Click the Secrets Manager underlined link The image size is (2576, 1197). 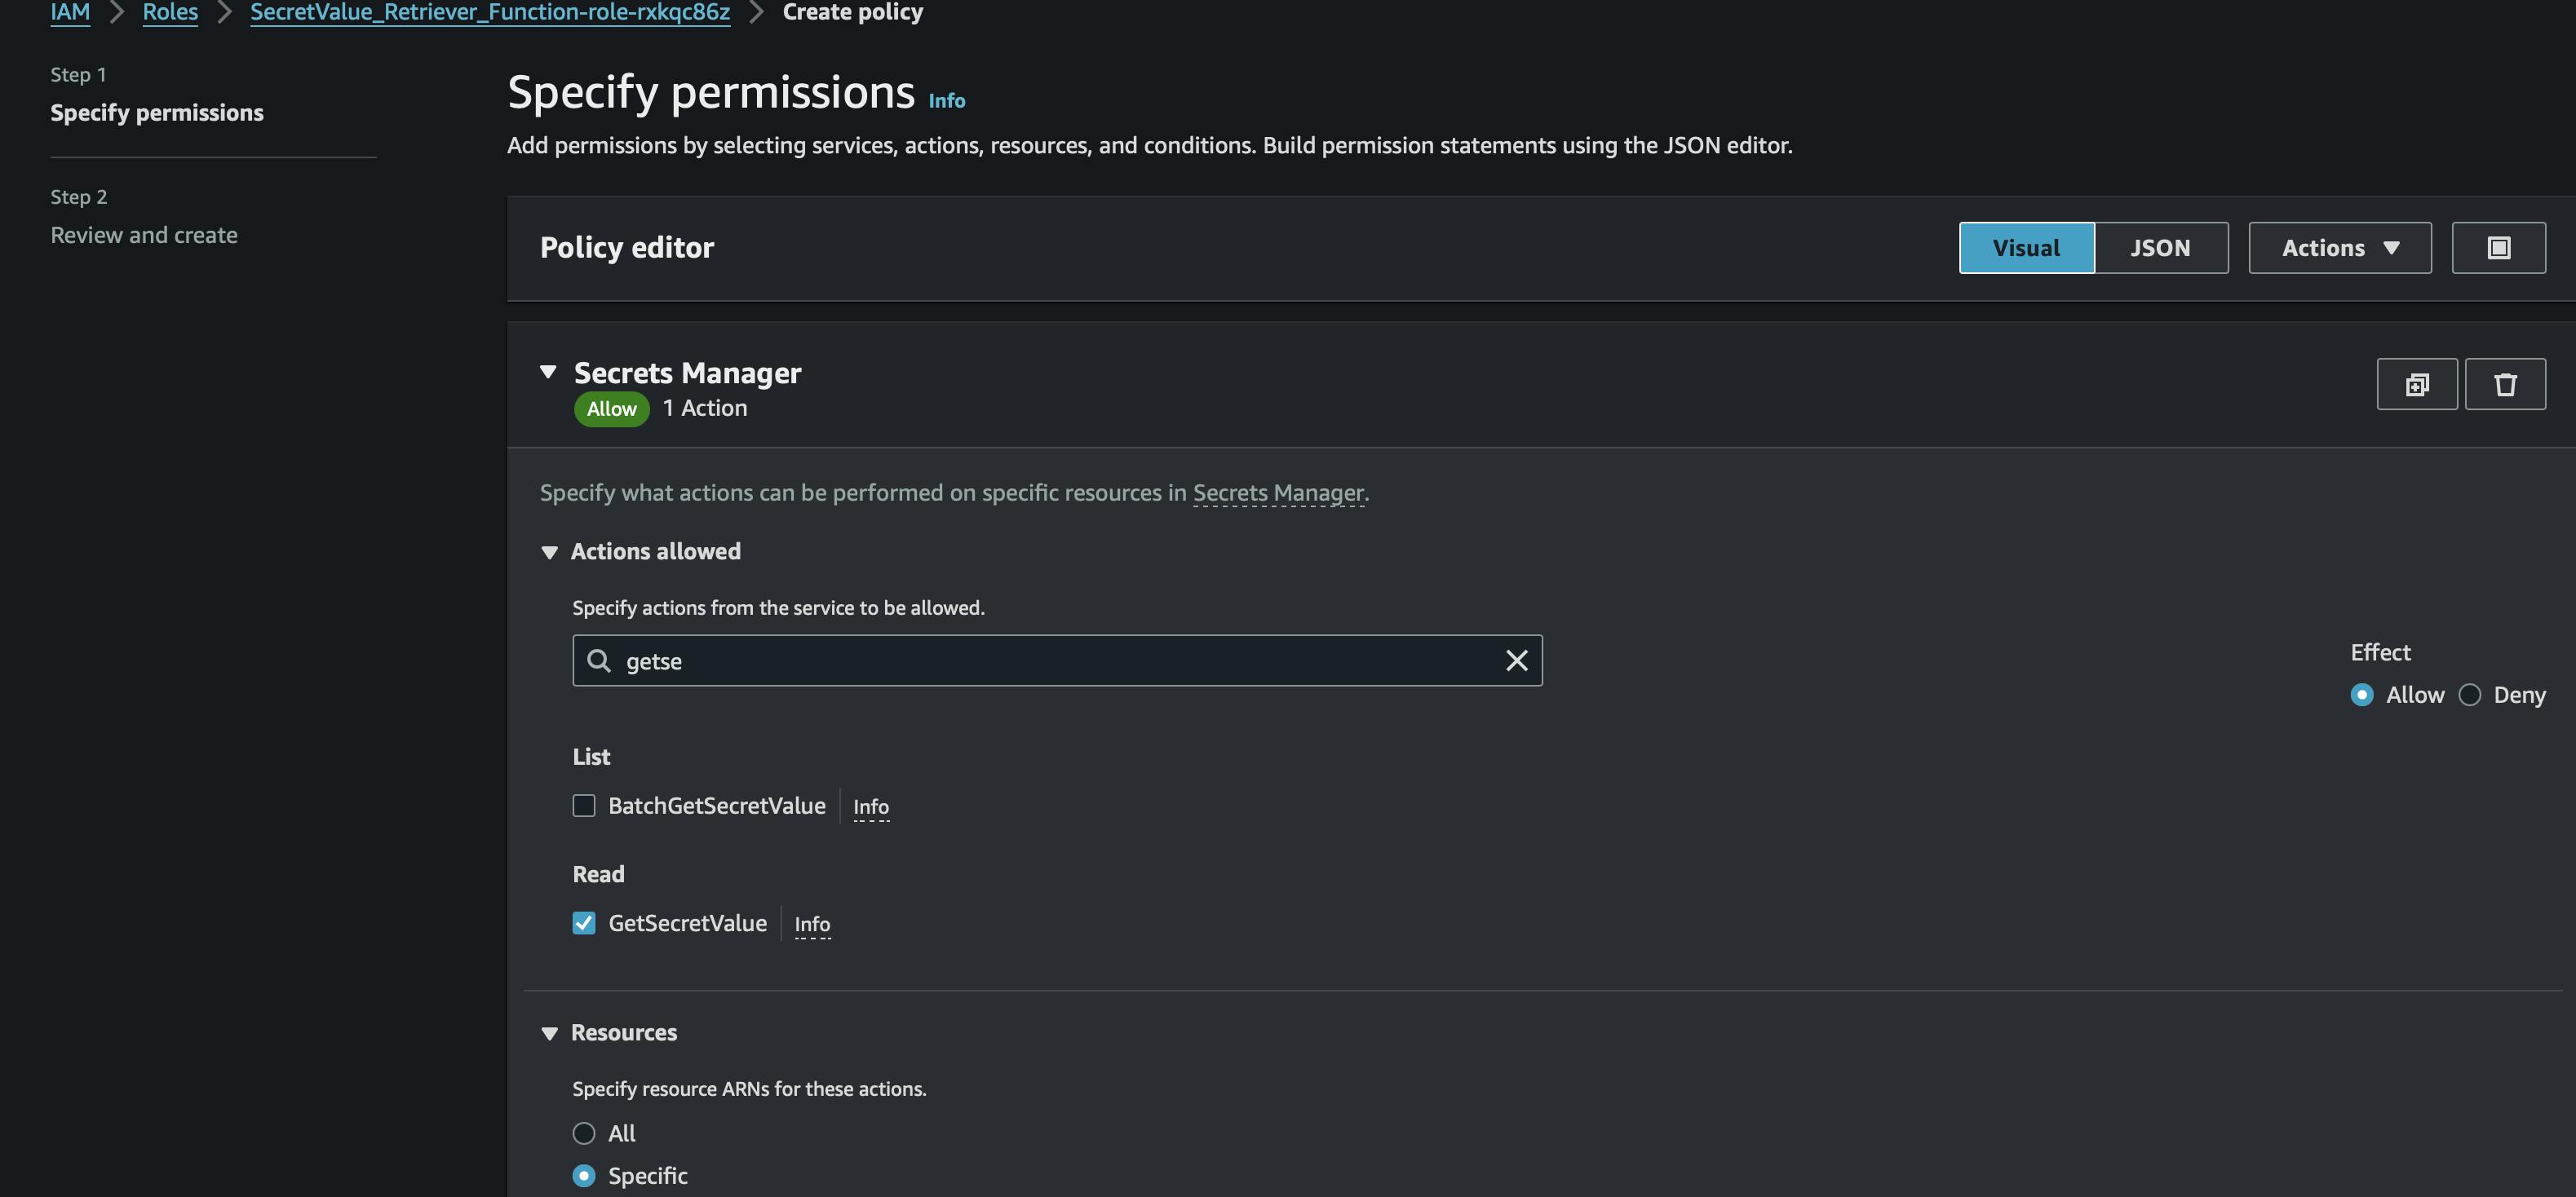point(1278,493)
